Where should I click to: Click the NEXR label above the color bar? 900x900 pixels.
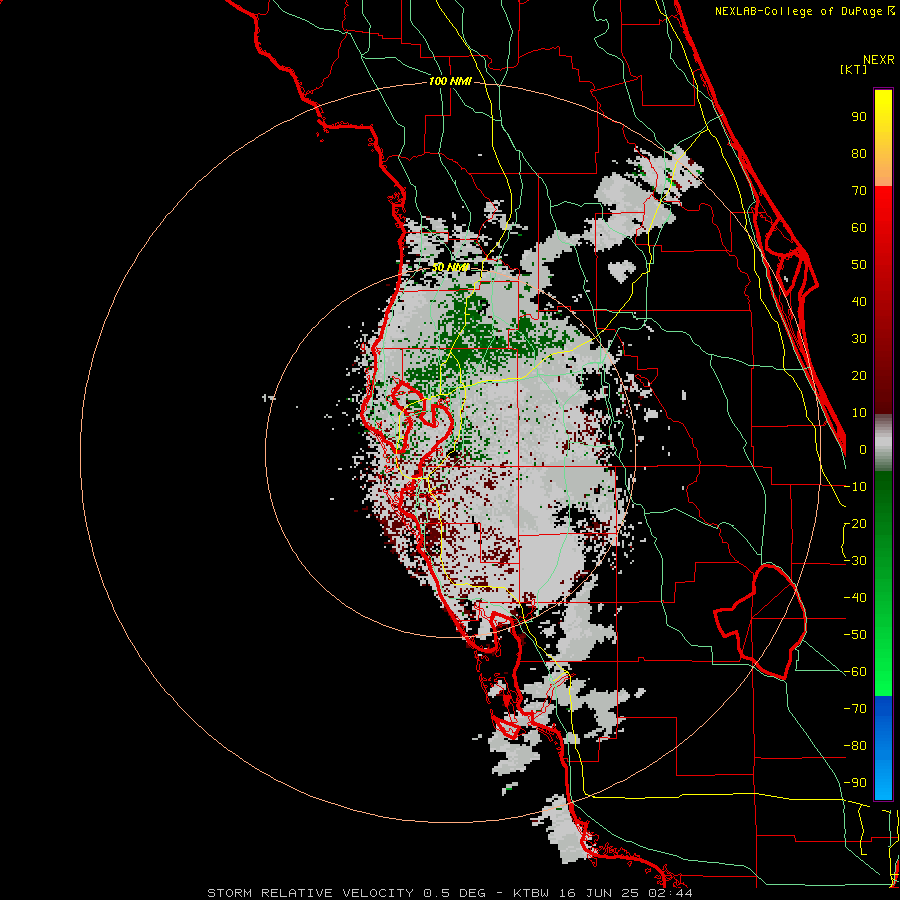pyautogui.click(x=879, y=59)
